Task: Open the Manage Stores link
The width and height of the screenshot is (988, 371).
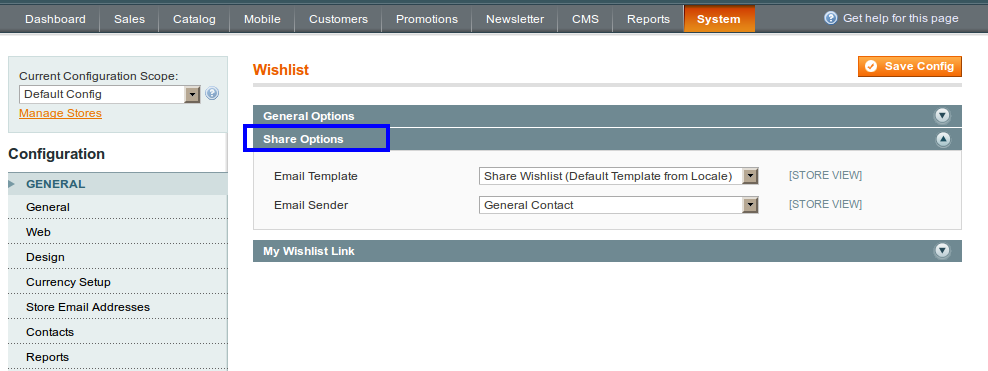Action: tap(60, 113)
